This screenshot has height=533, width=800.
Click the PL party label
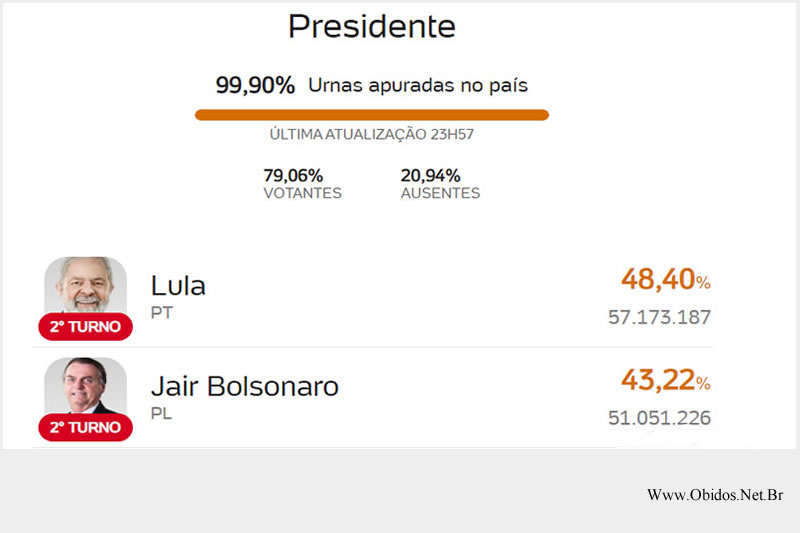coord(161,413)
